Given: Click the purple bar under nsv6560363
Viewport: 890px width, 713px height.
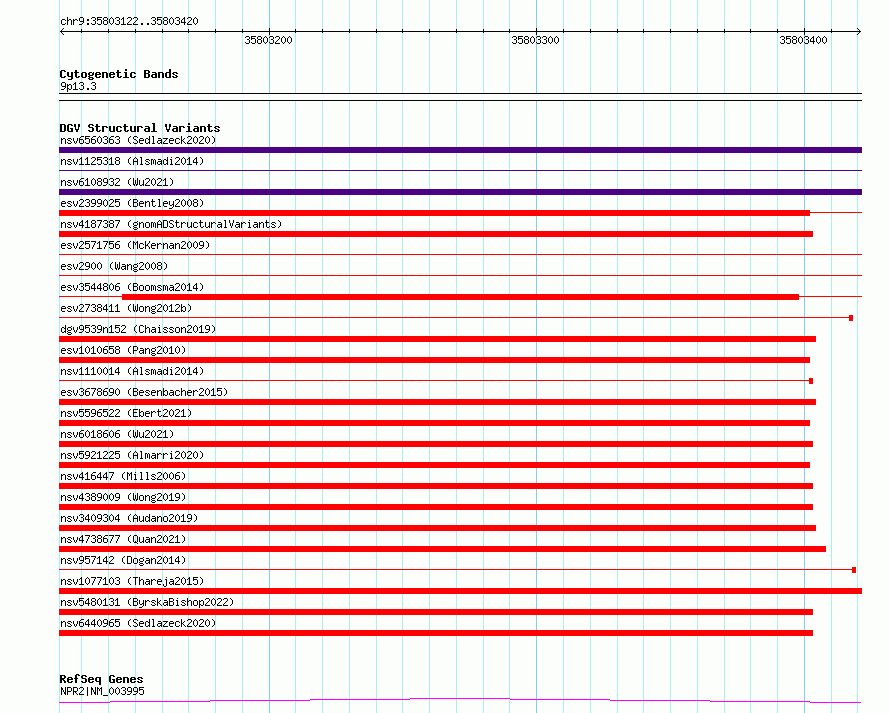Looking at the screenshot, I should [460, 150].
